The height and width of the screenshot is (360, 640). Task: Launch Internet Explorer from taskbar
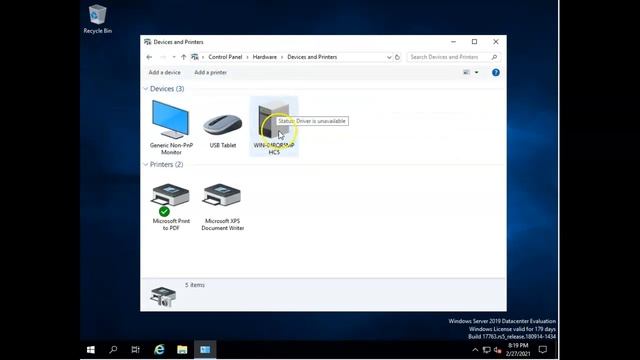[x=159, y=350]
